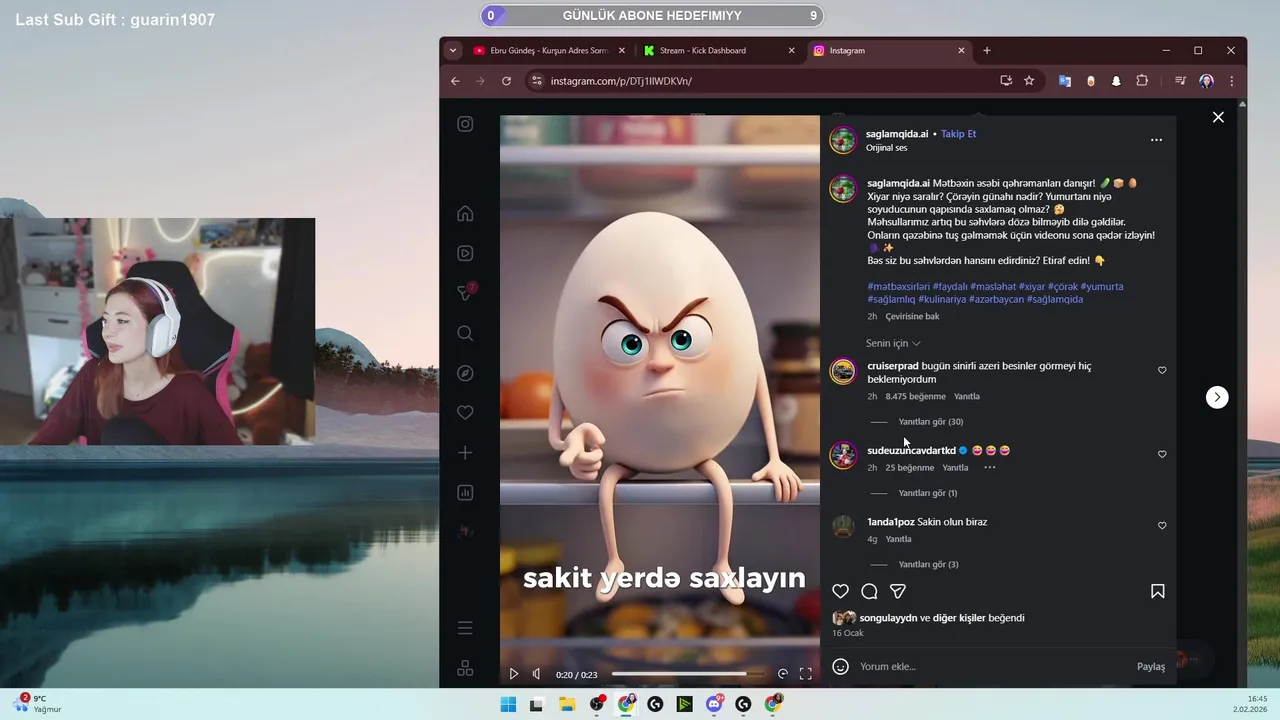Open Instagram direct messages icon
Image resolution: width=1280 pixels, height=720 pixels.
[x=465, y=293]
